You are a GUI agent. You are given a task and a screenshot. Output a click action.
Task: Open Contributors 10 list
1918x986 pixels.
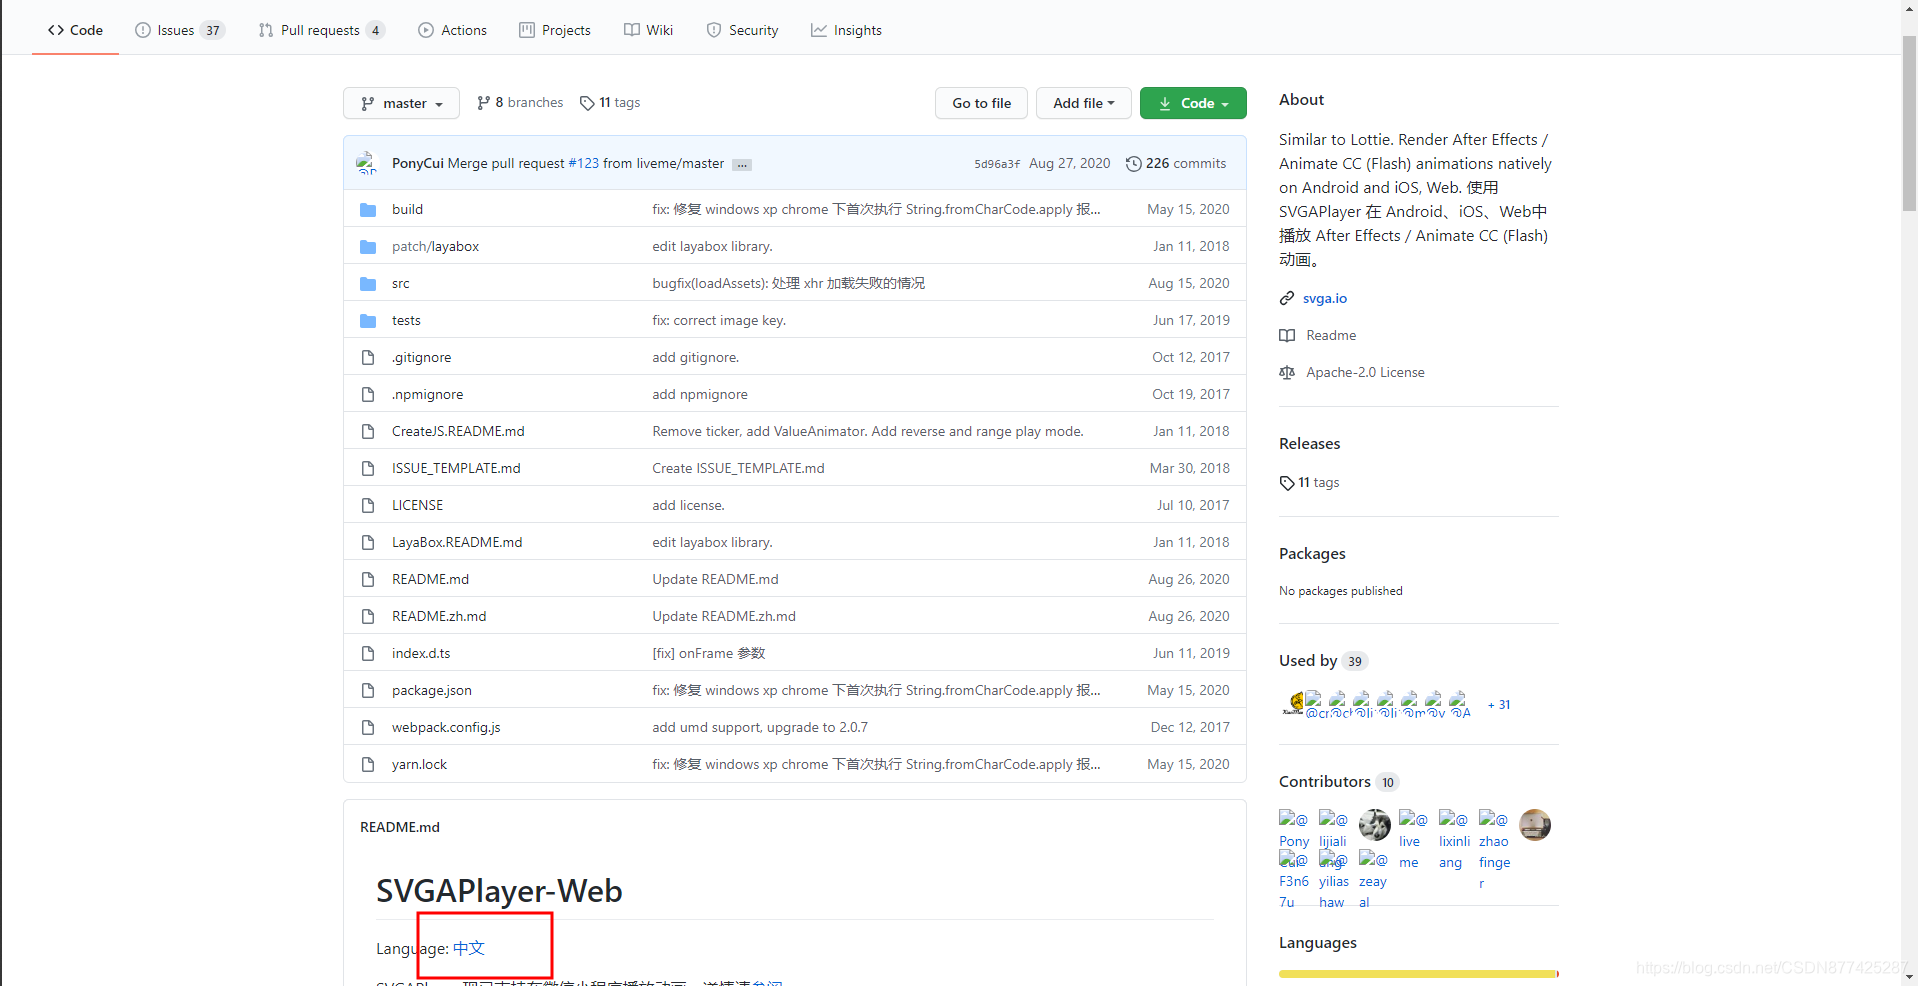point(1338,781)
